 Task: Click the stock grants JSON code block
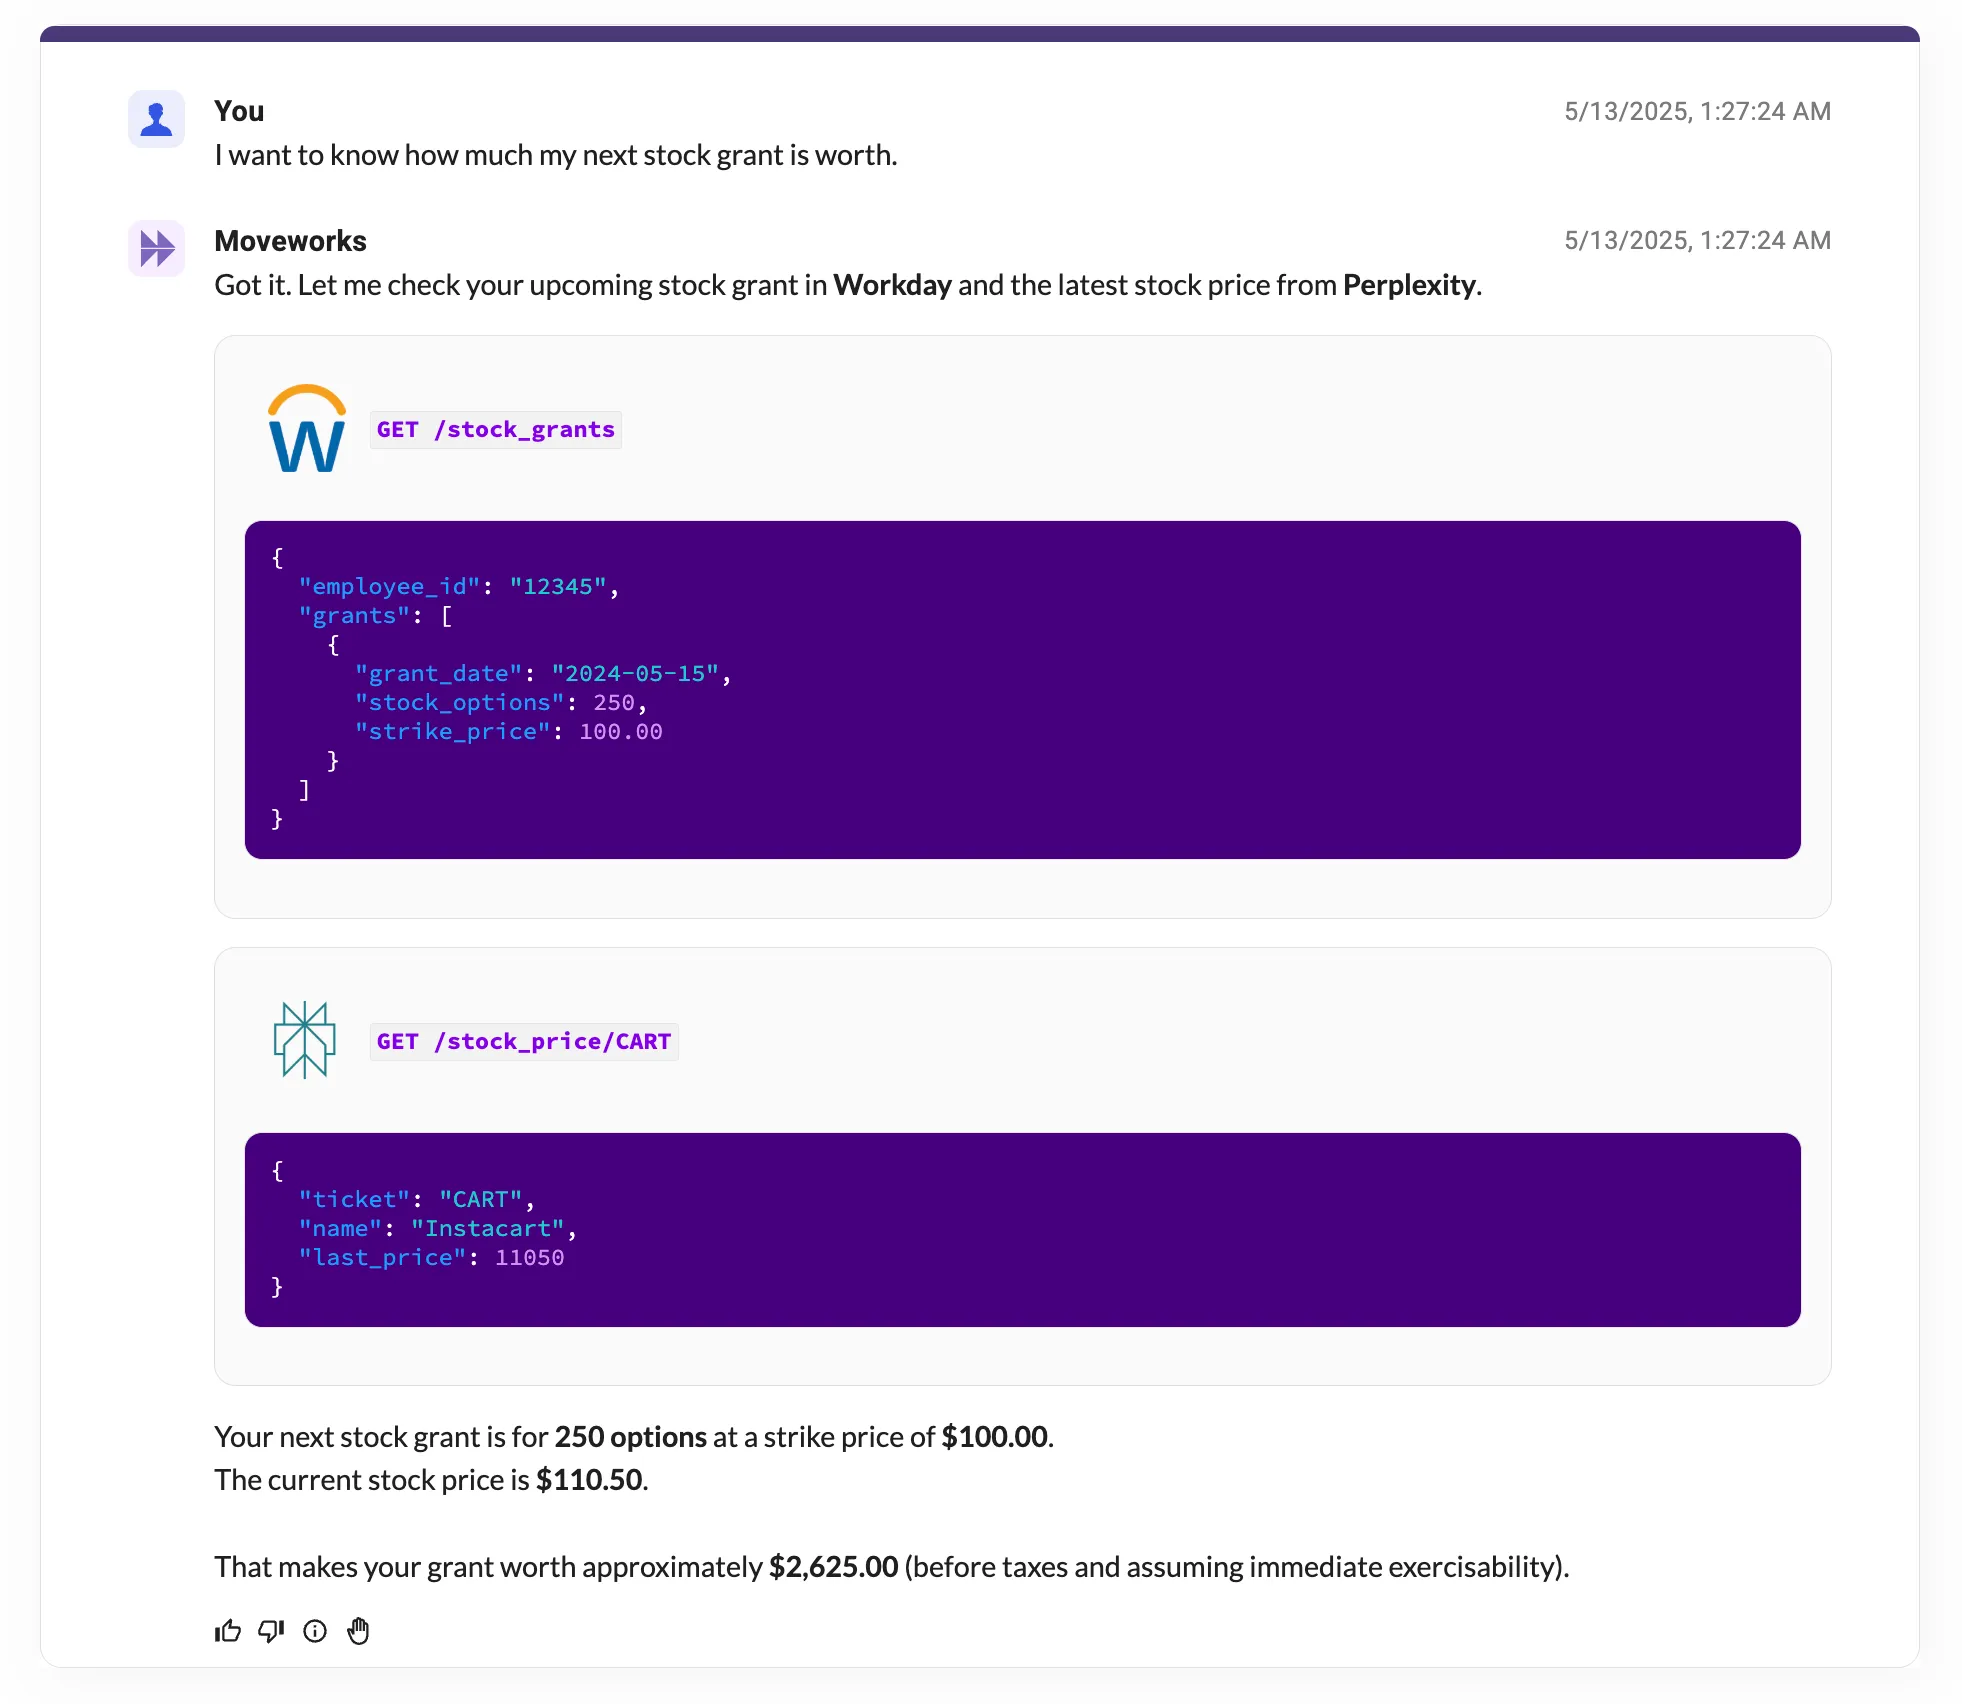click(1022, 689)
